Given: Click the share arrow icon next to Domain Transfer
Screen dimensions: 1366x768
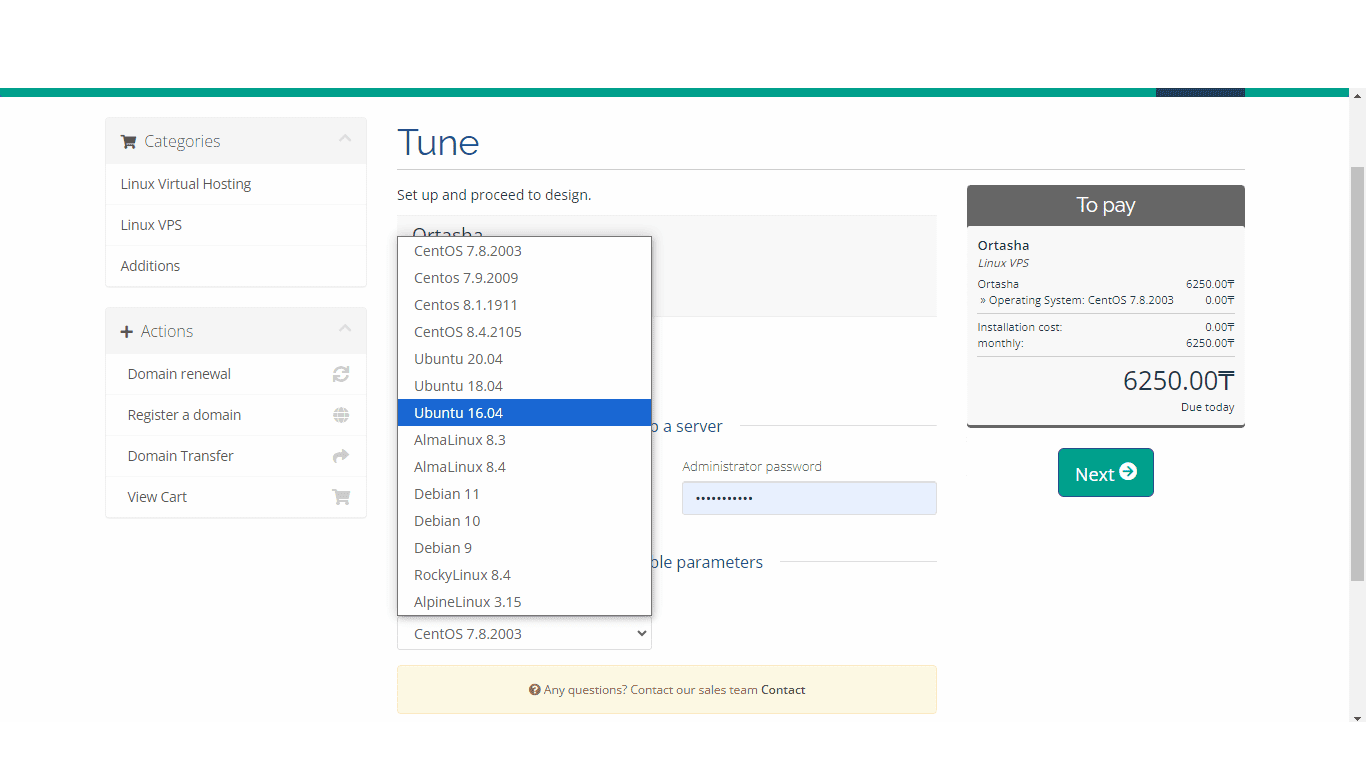Looking at the screenshot, I should pyautogui.click(x=341, y=456).
